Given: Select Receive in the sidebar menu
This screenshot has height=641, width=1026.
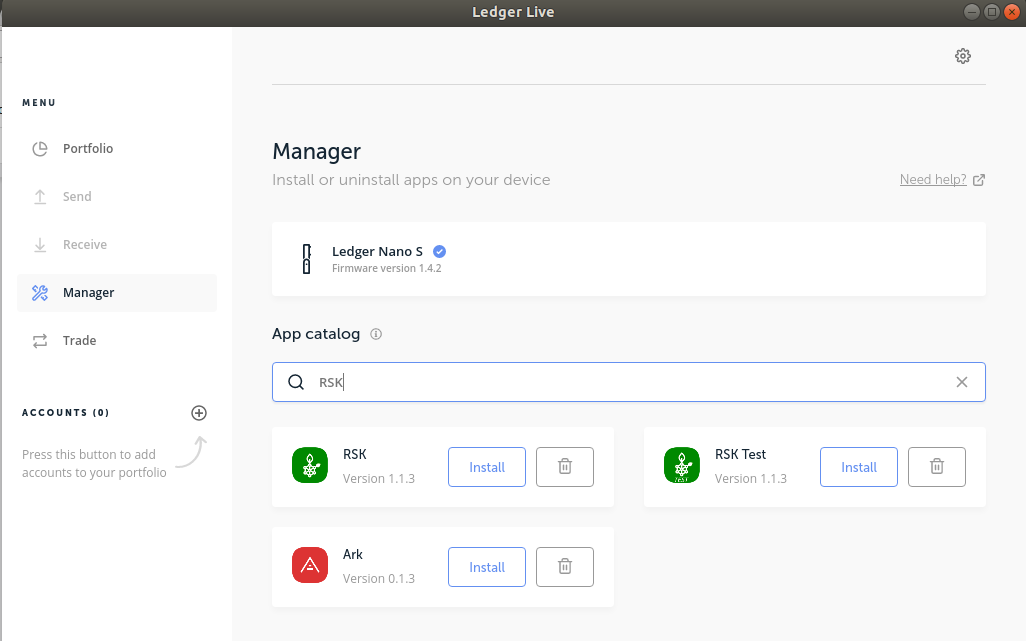Looking at the screenshot, I should pos(116,245).
